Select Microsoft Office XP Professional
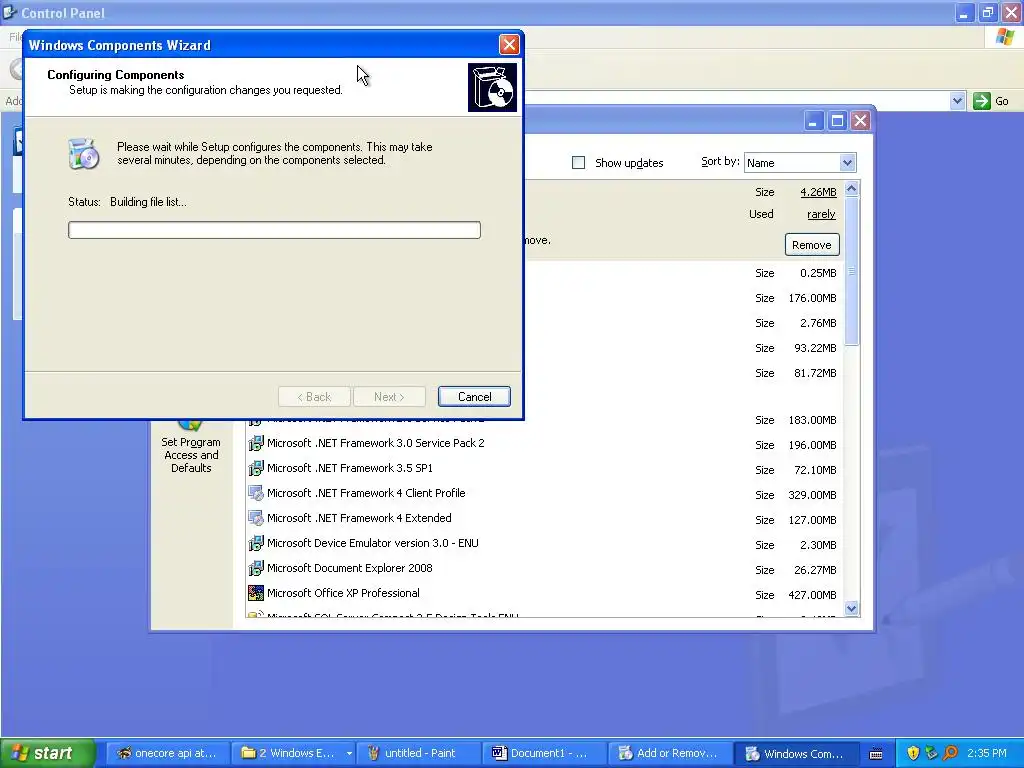The image size is (1024, 768). point(343,593)
